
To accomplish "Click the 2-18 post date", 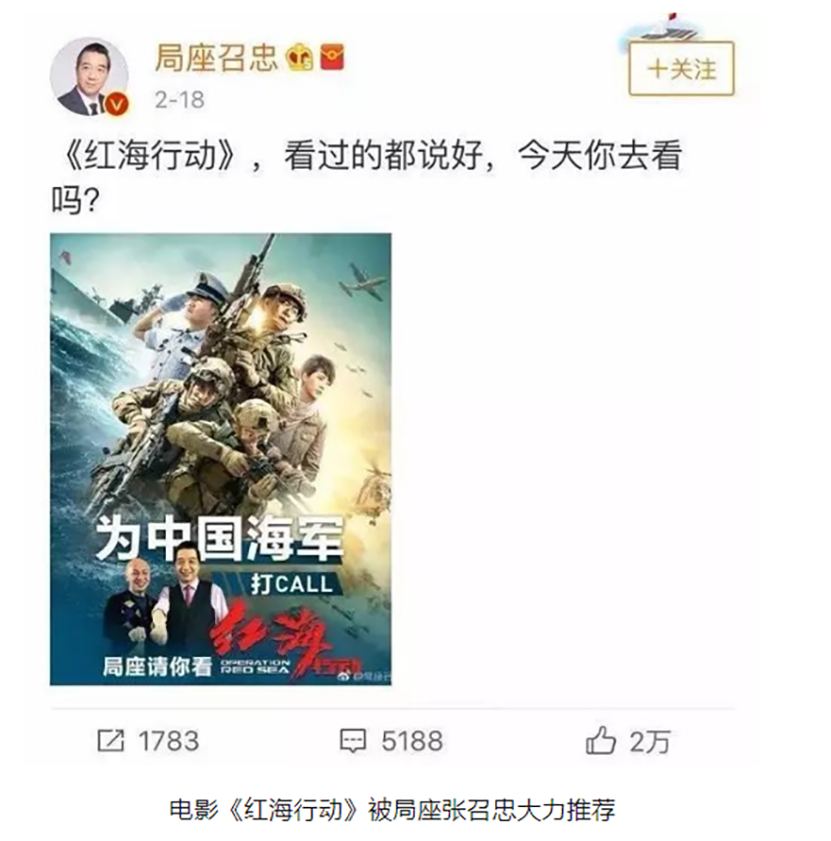I will click(180, 100).
